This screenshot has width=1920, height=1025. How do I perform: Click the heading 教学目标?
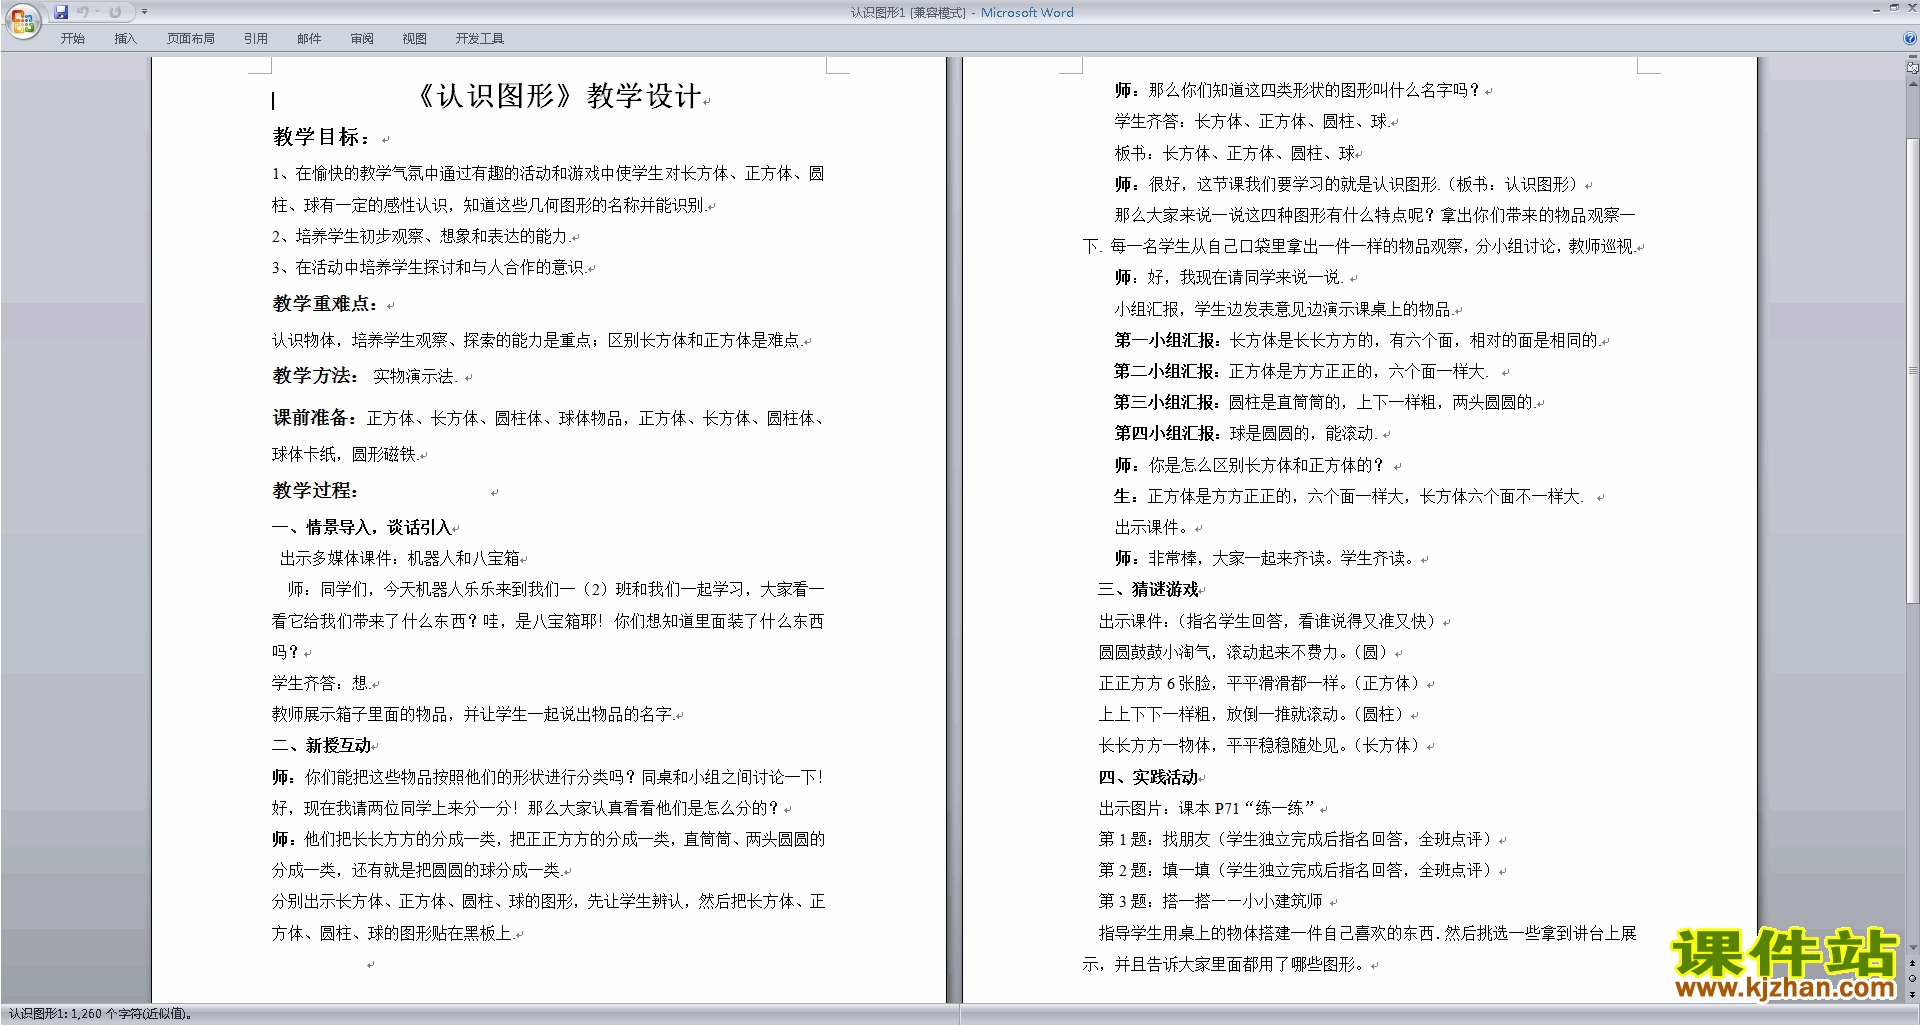pos(321,137)
